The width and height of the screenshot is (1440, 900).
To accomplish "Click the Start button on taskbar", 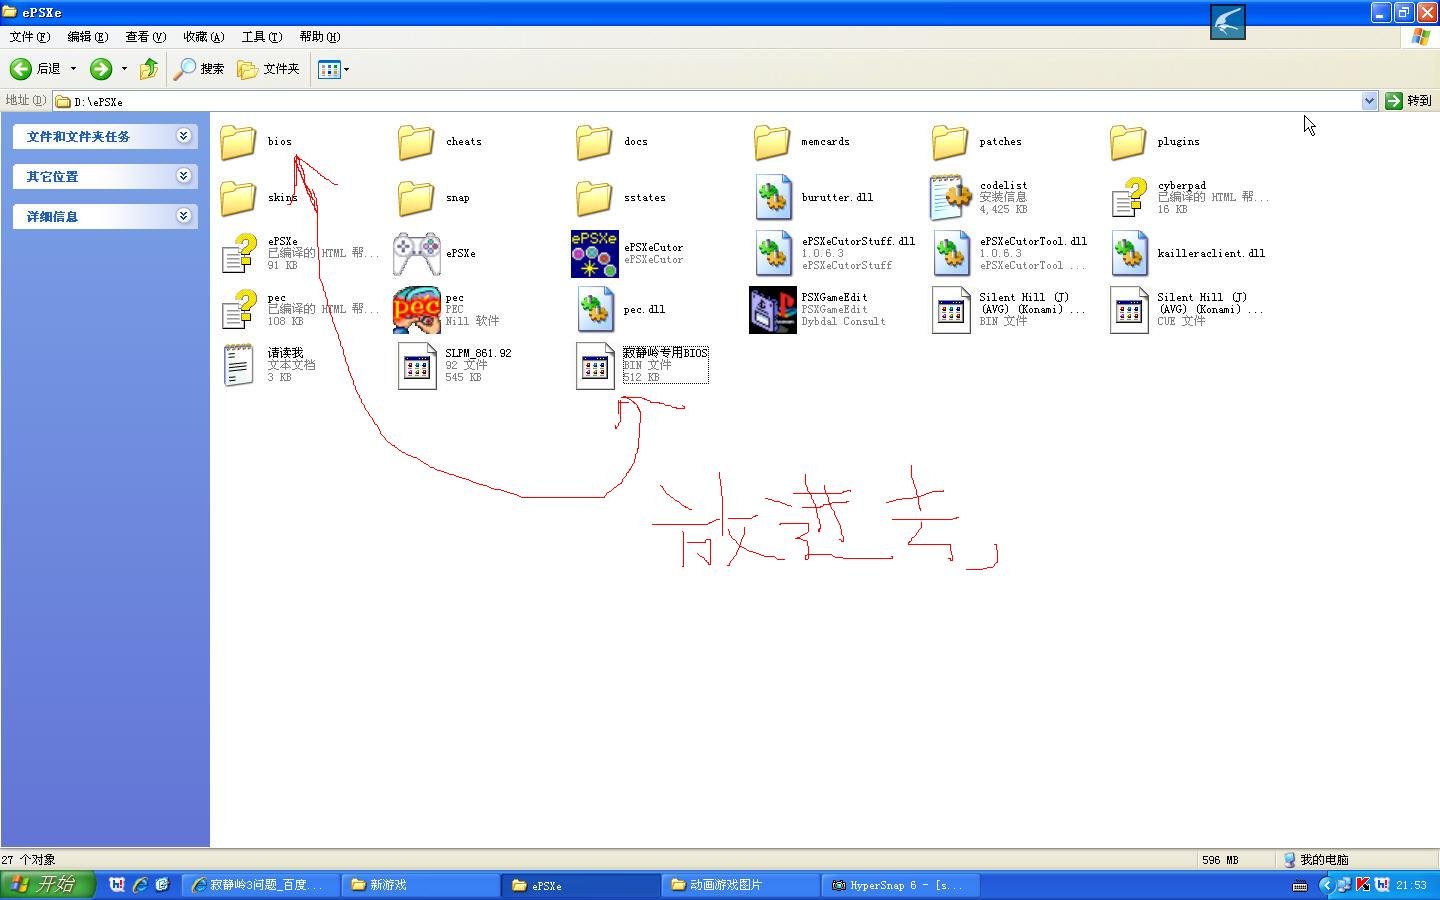I will coord(47,885).
